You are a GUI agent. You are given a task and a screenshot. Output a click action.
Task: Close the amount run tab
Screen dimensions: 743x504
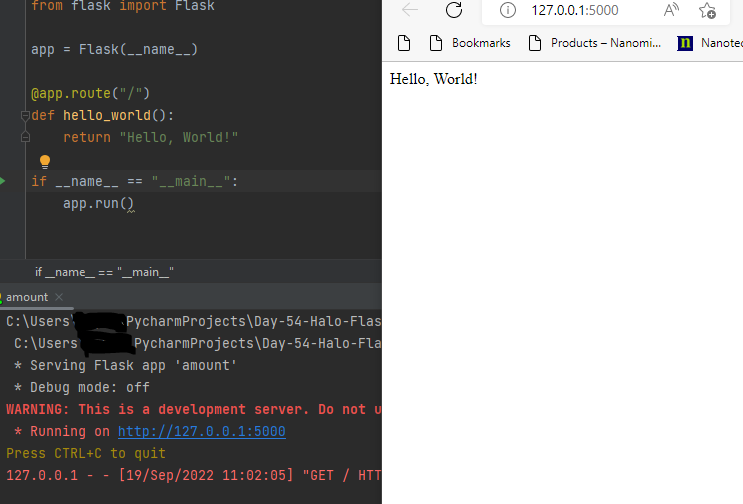pos(59,297)
